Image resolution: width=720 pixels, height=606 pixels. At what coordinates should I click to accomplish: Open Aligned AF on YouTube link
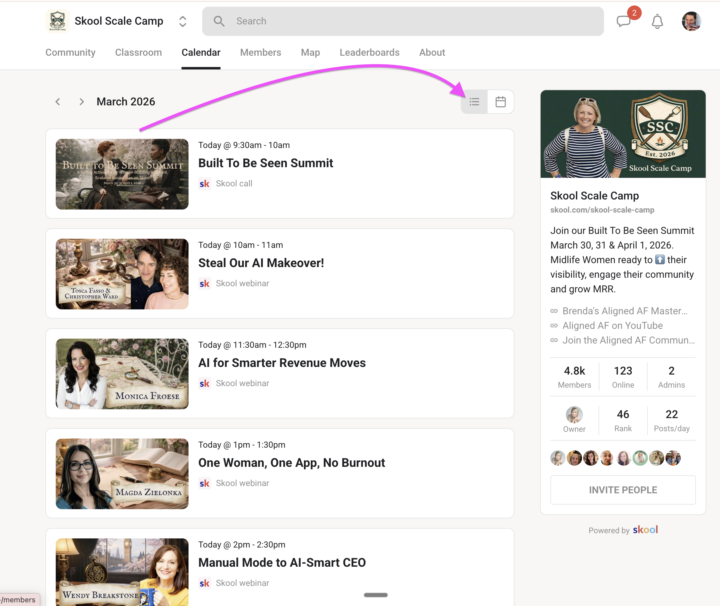(x=607, y=325)
